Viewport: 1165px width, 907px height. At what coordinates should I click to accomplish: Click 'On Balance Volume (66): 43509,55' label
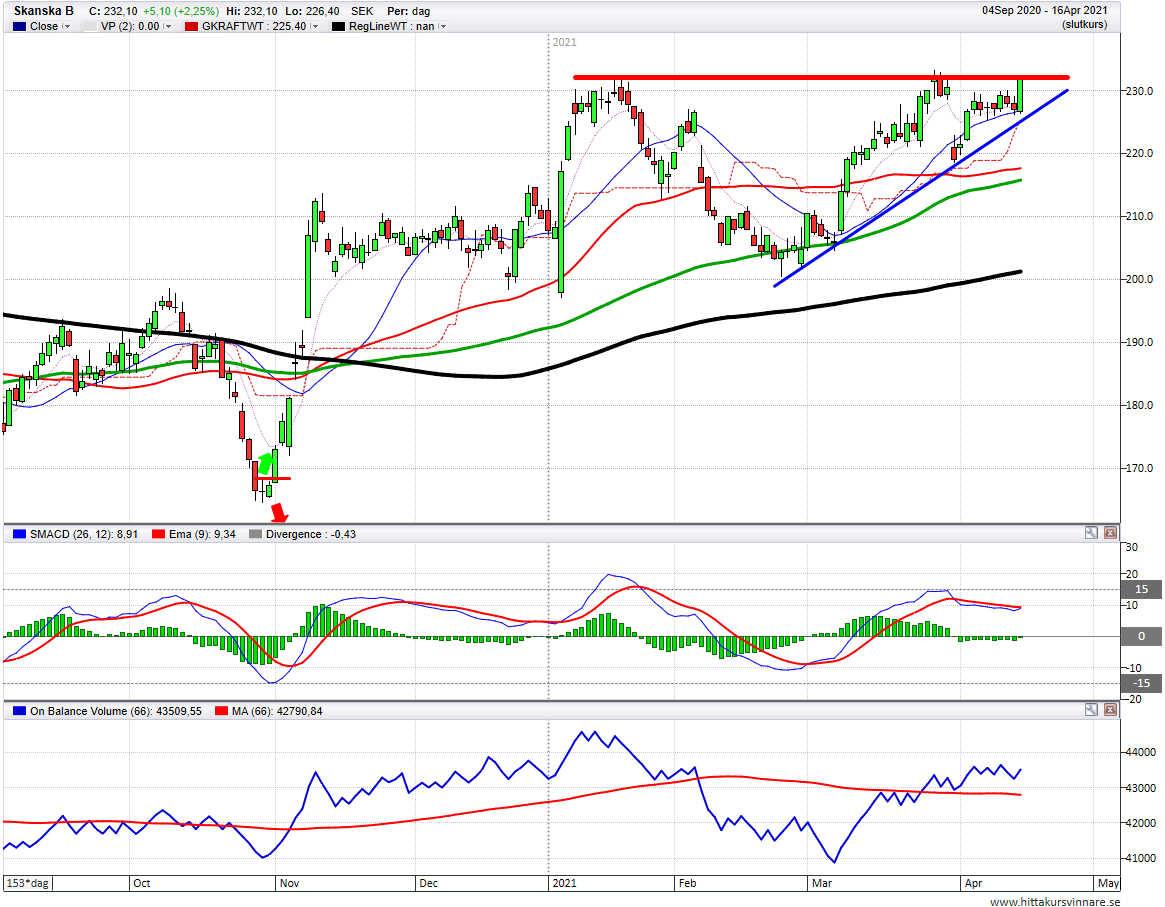(116, 711)
